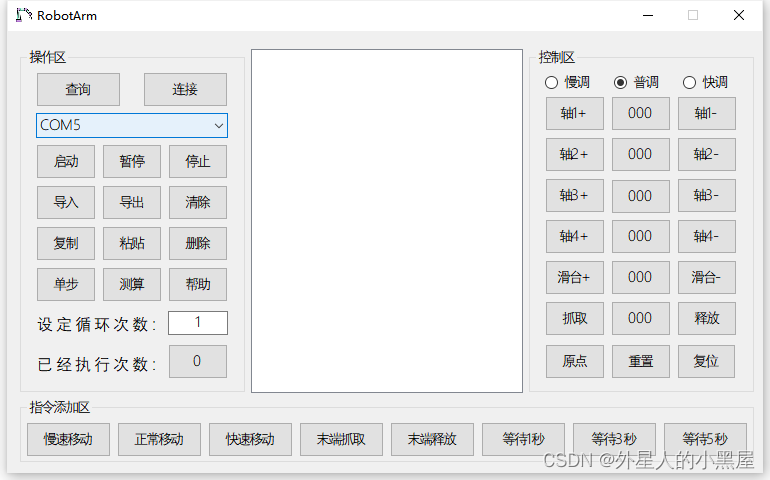Click the 停止 stop button
Image resolution: width=770 pixels, height=480 pixels.
coord(198,161)
